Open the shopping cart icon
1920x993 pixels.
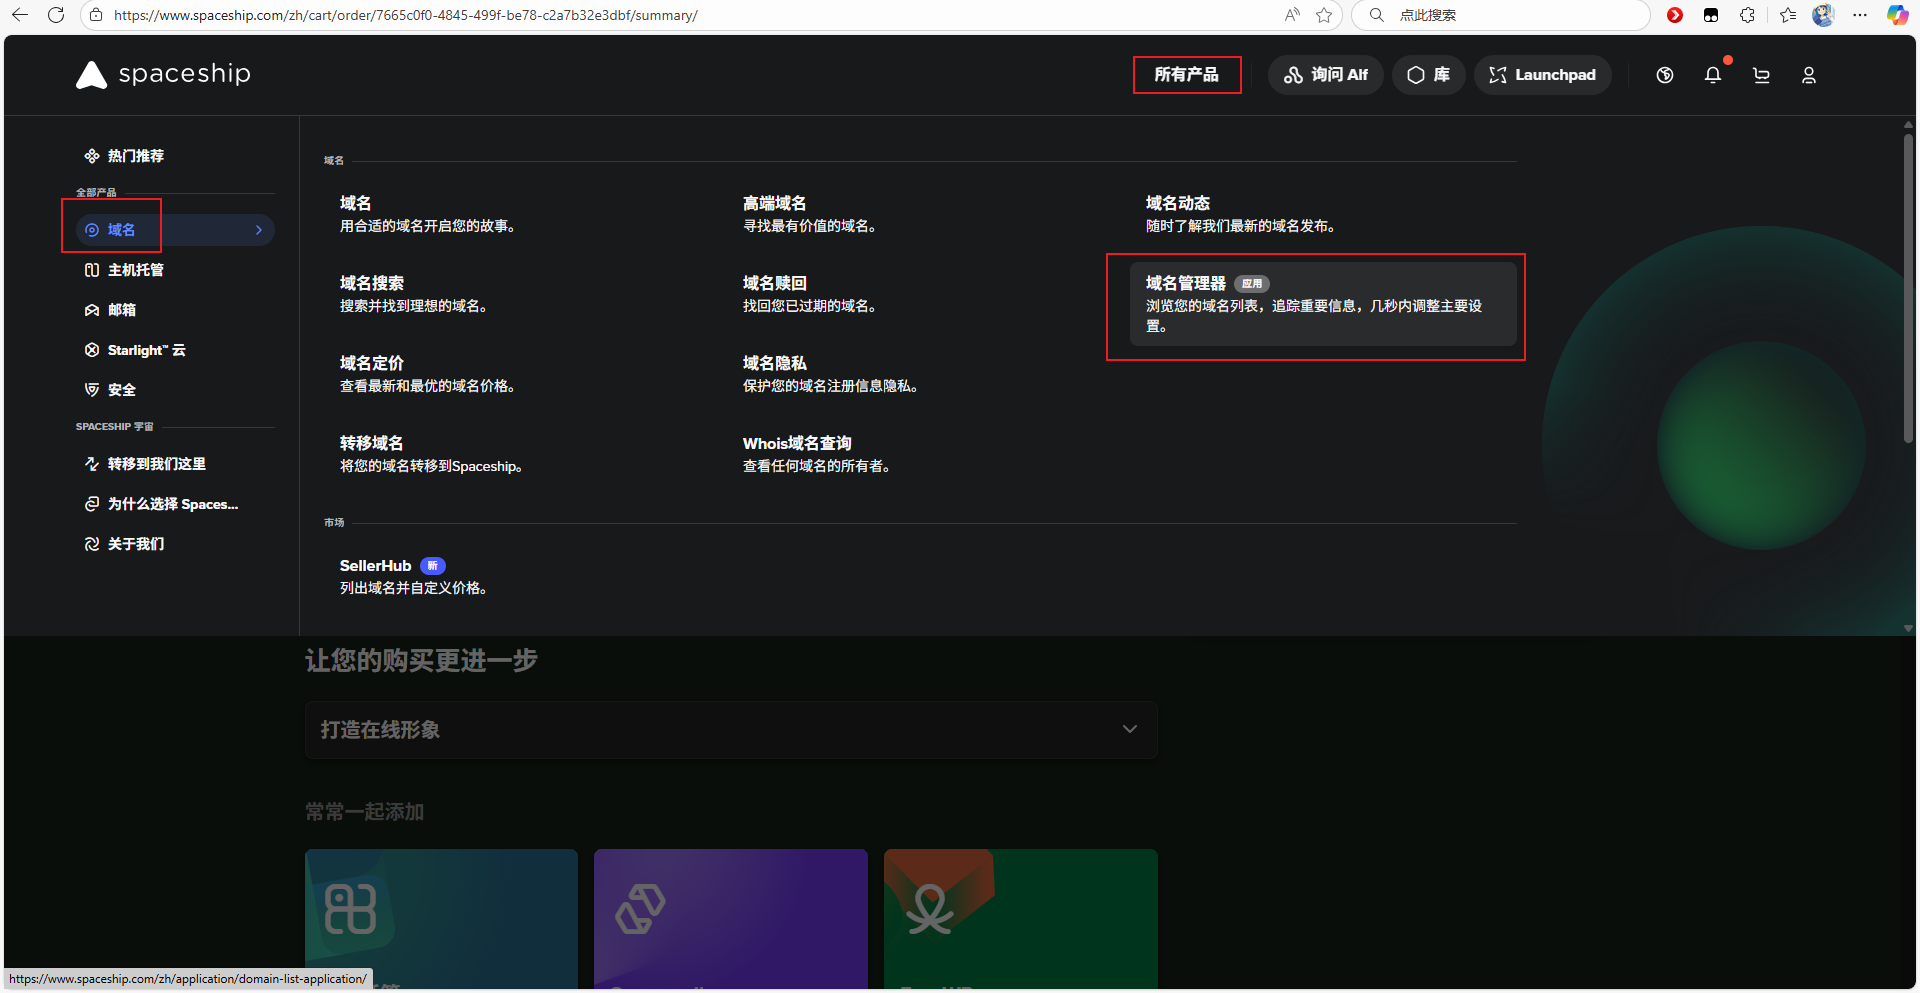pos(1761,75)
